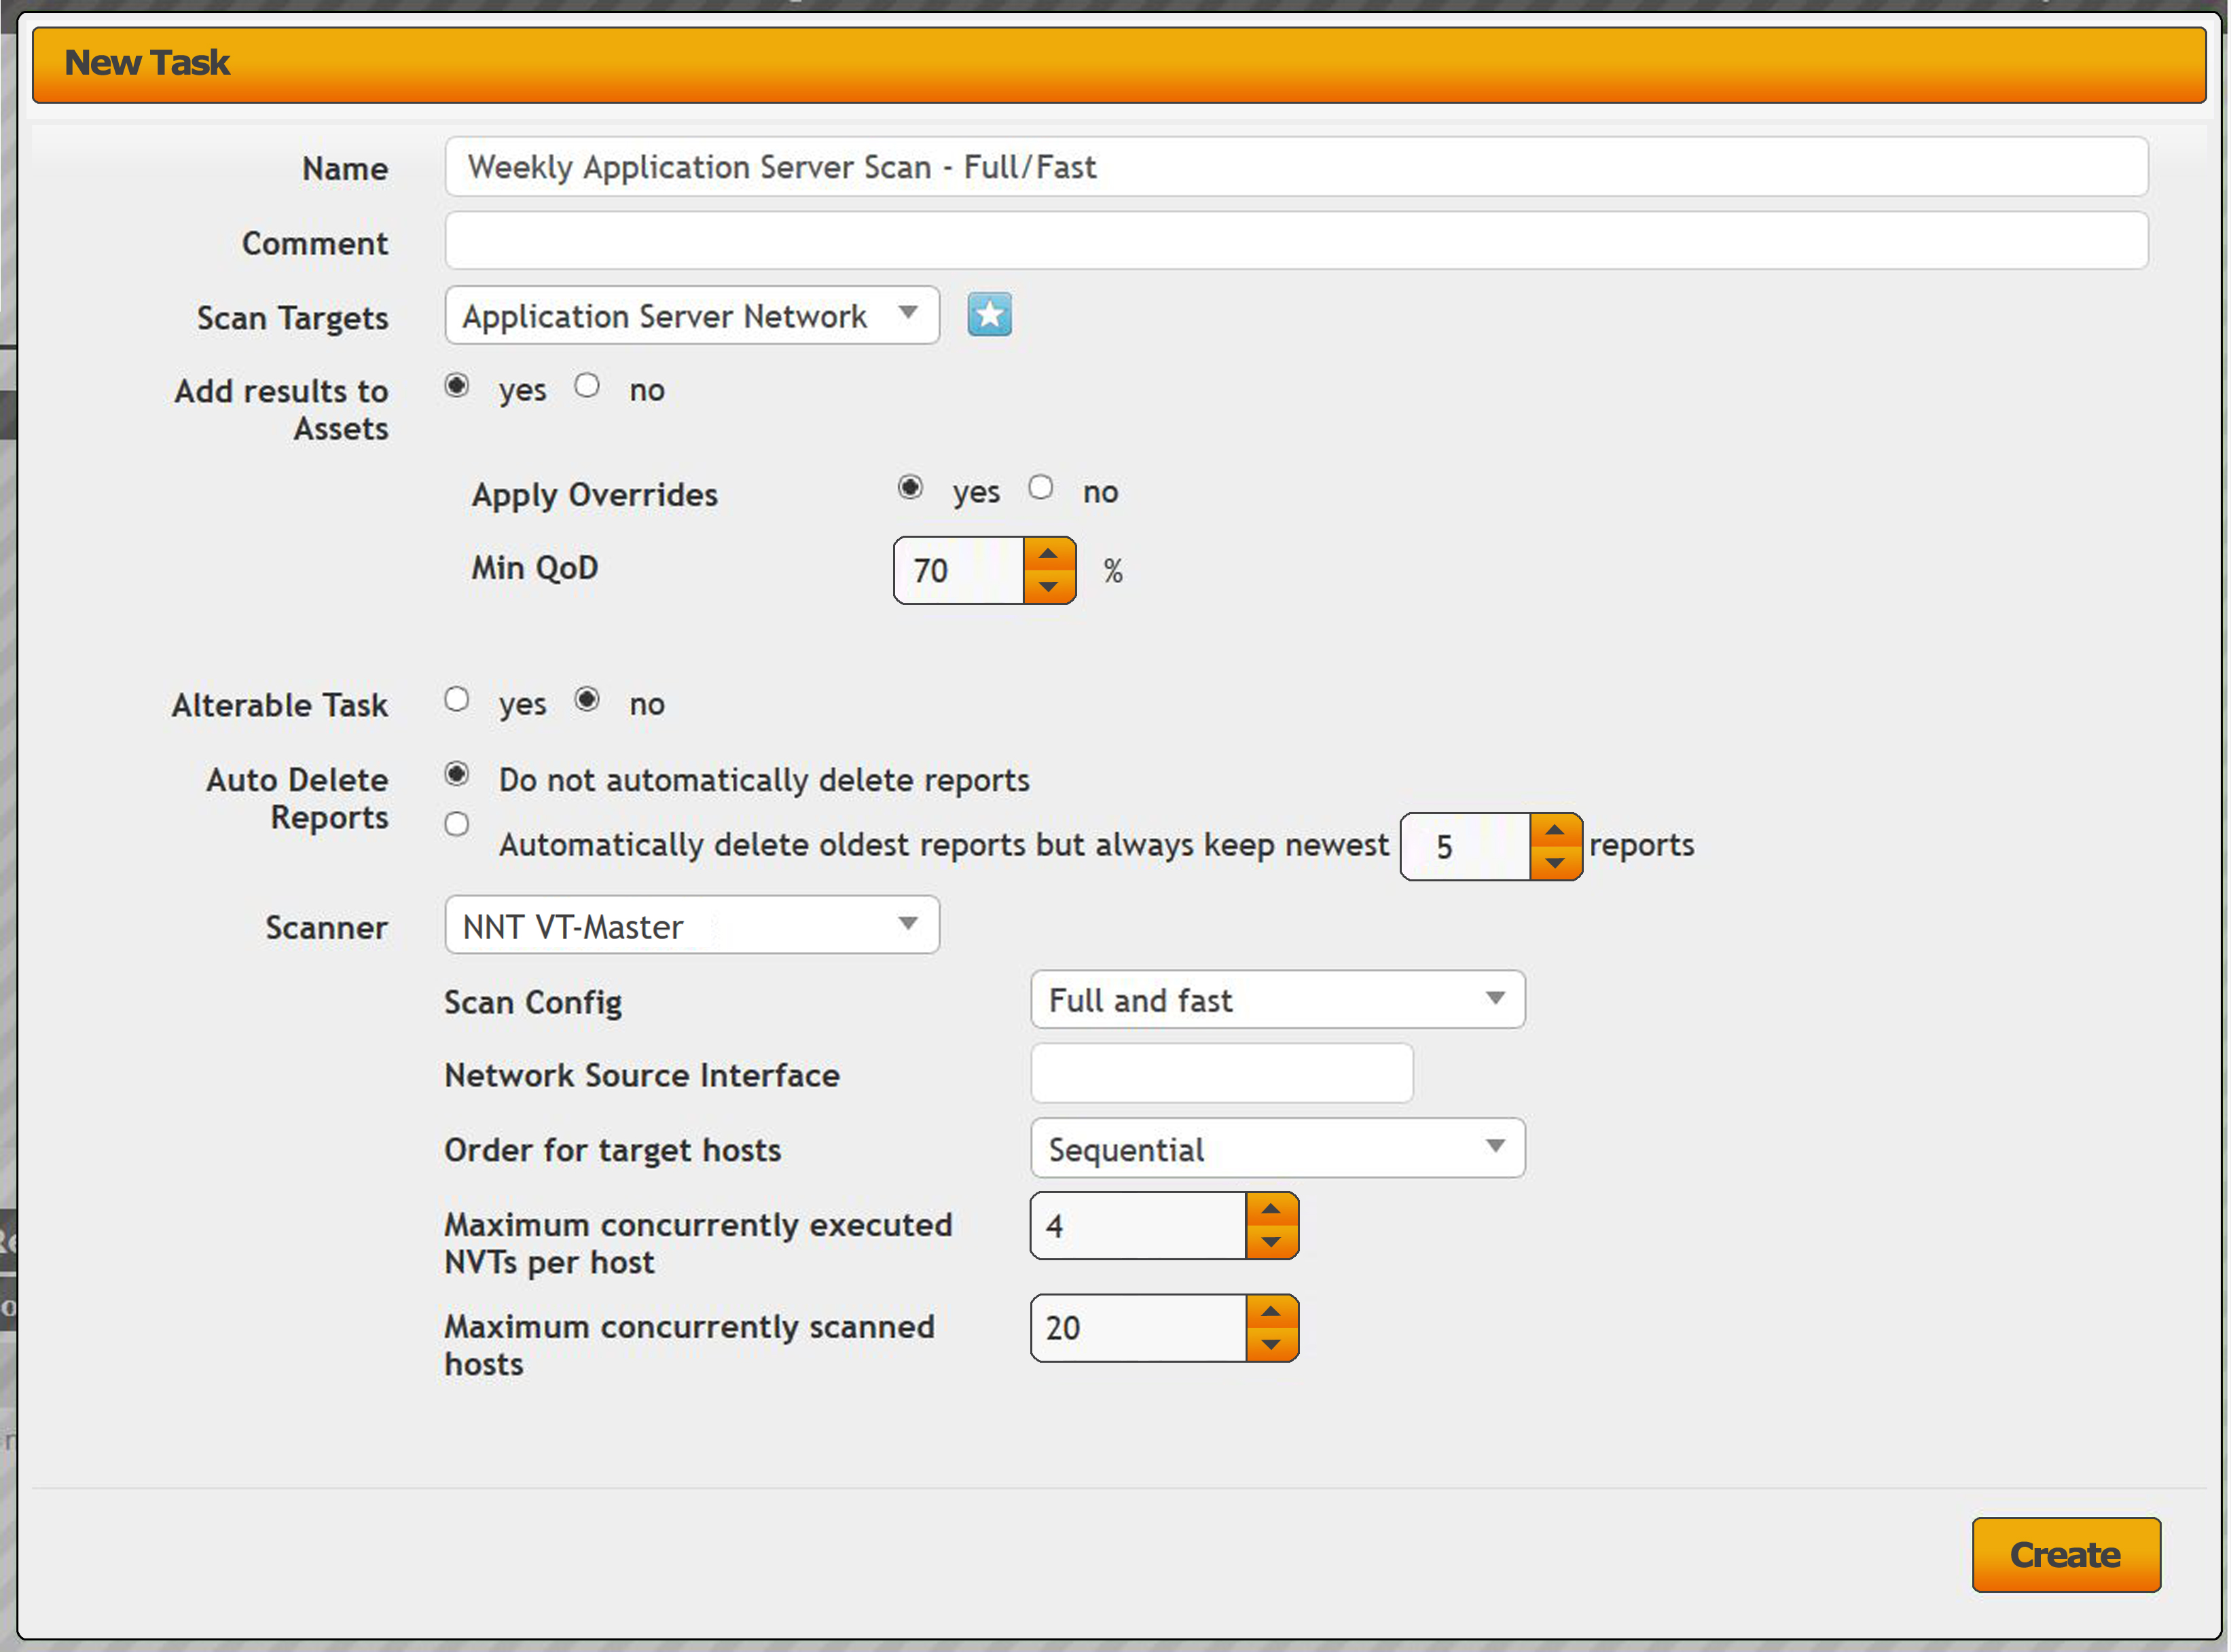Viewport: 2231px width, 1652px height.
Task: Decrease newest reports count down arrow
Action: 1554,863
